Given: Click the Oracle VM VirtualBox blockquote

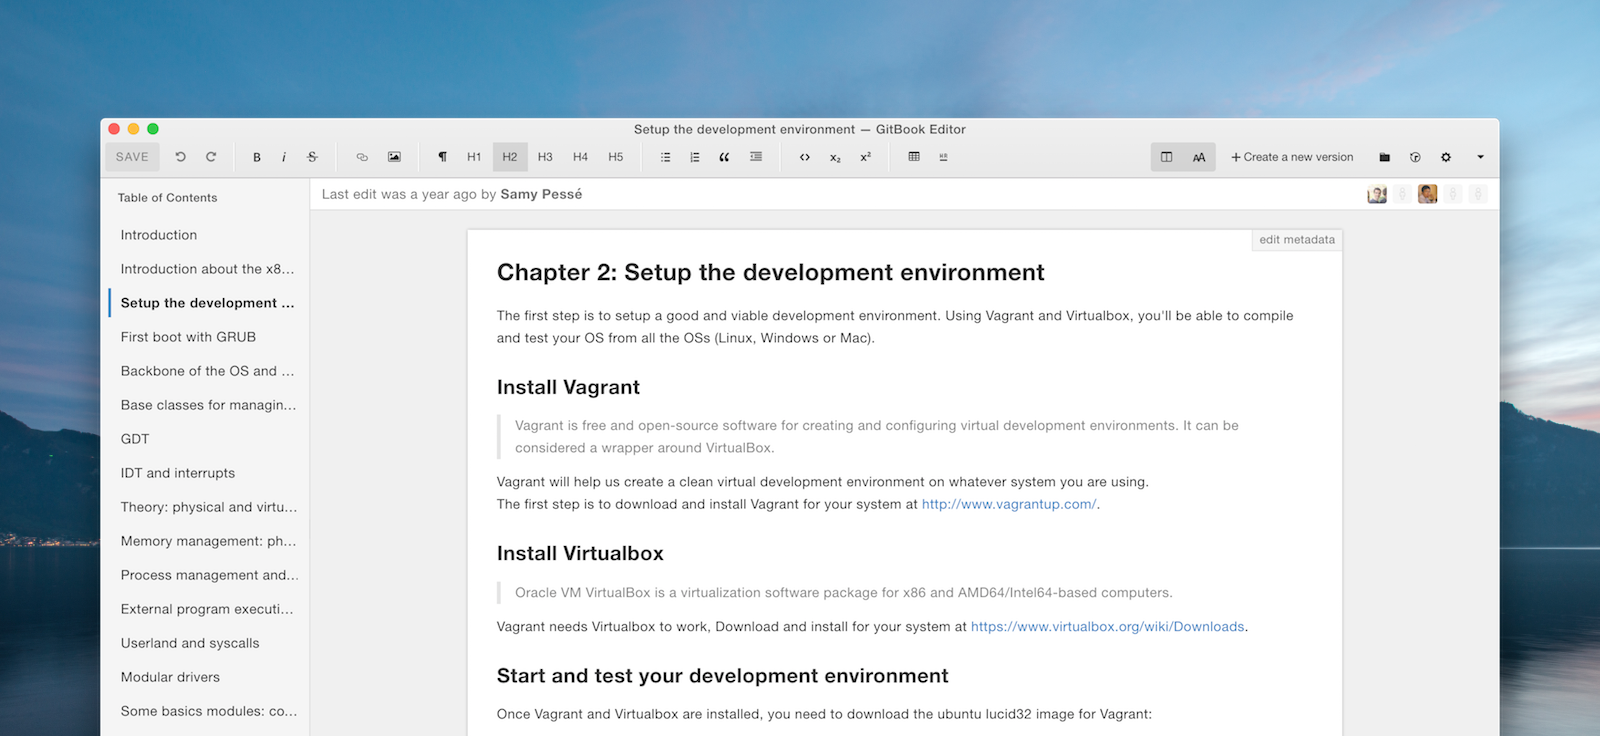Looking at the screenshot, I should tap(843, 593).
